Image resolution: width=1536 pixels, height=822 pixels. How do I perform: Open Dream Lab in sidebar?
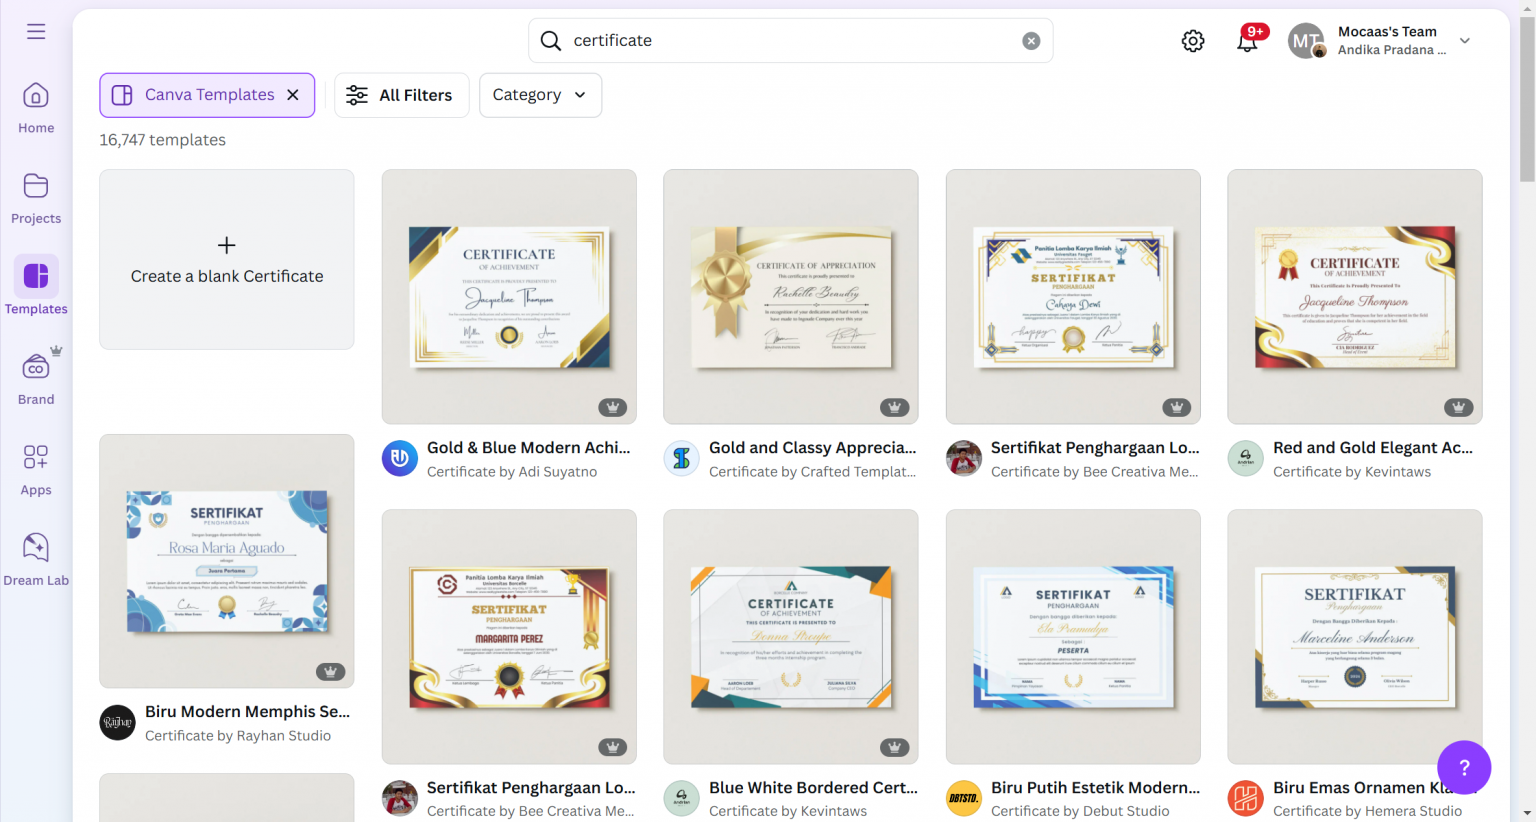tap(36, 560)
